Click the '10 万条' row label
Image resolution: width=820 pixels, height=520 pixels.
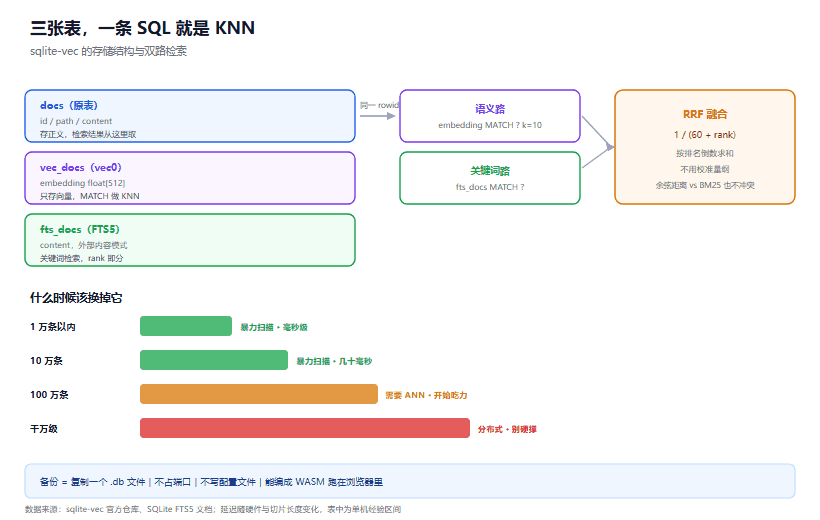47,361
